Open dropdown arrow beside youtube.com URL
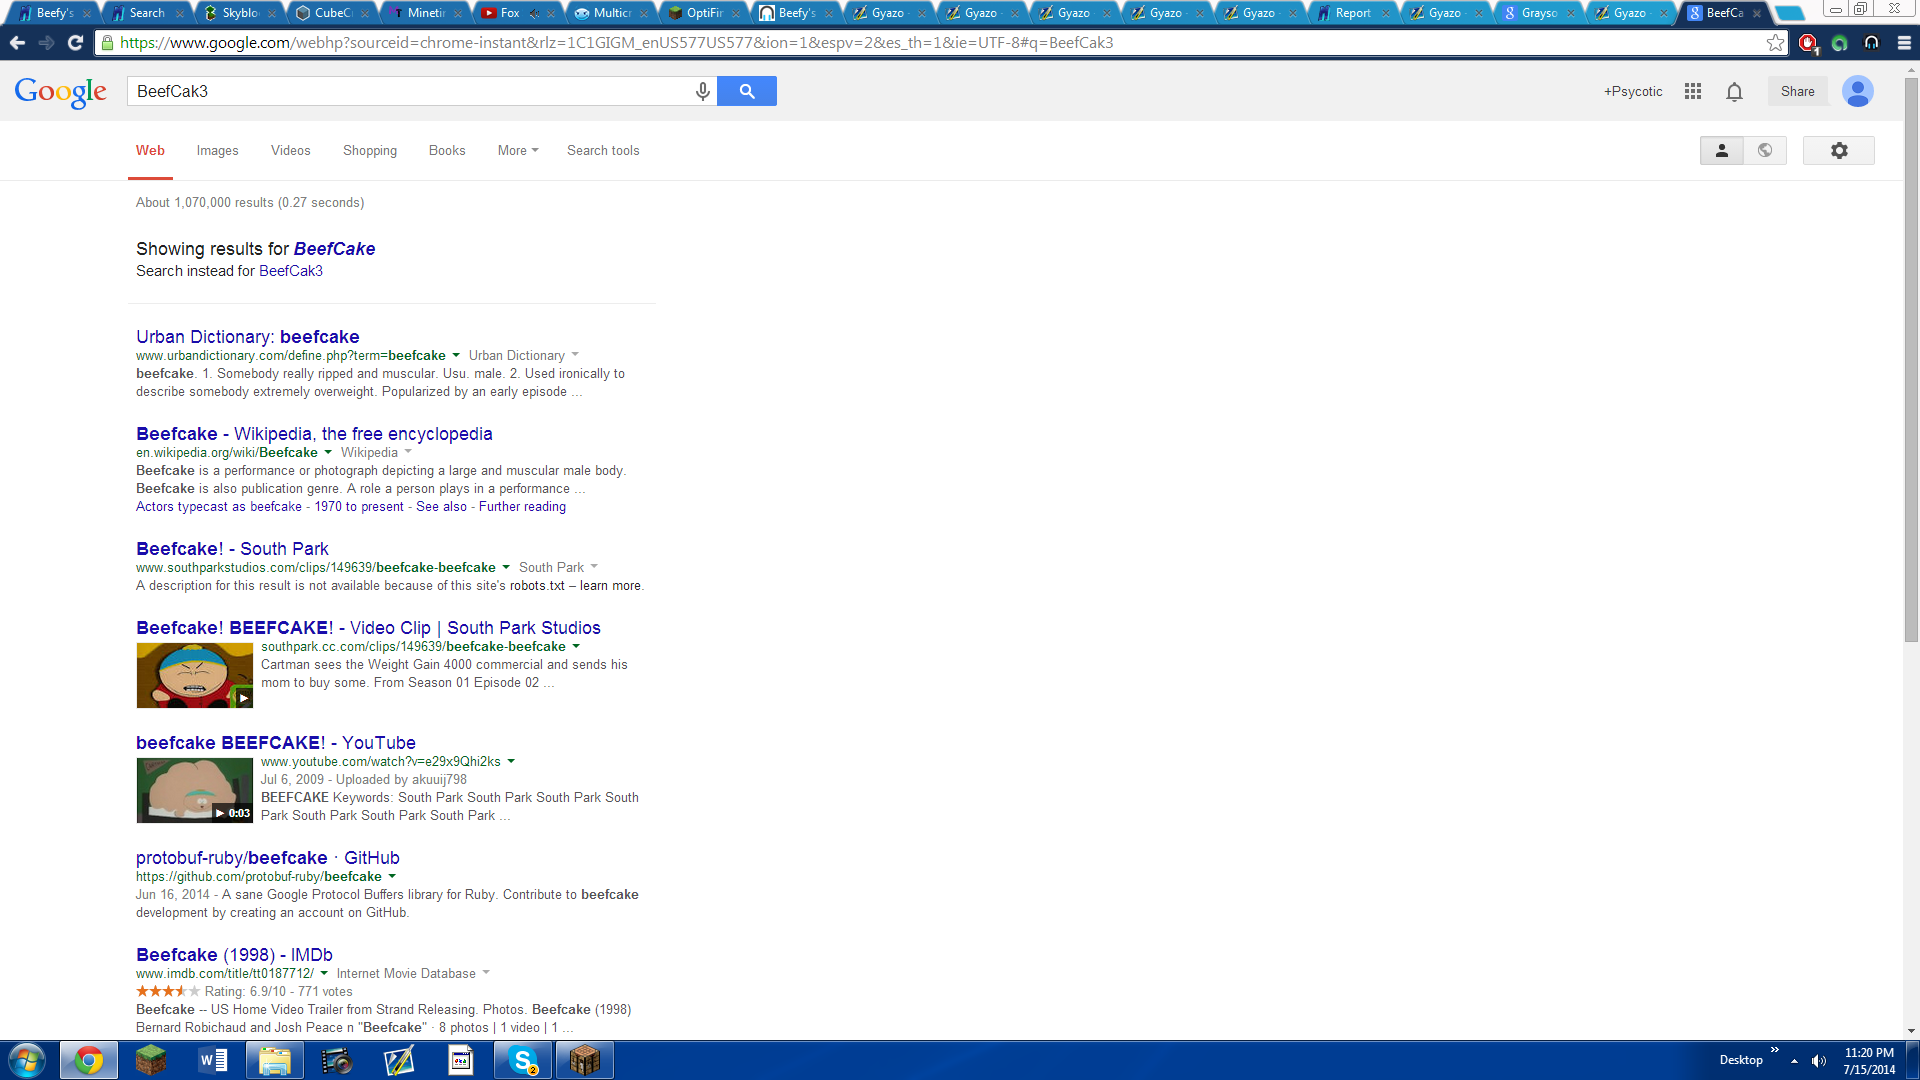The width and height of the screenshot is (1920, 1080). 511,761
